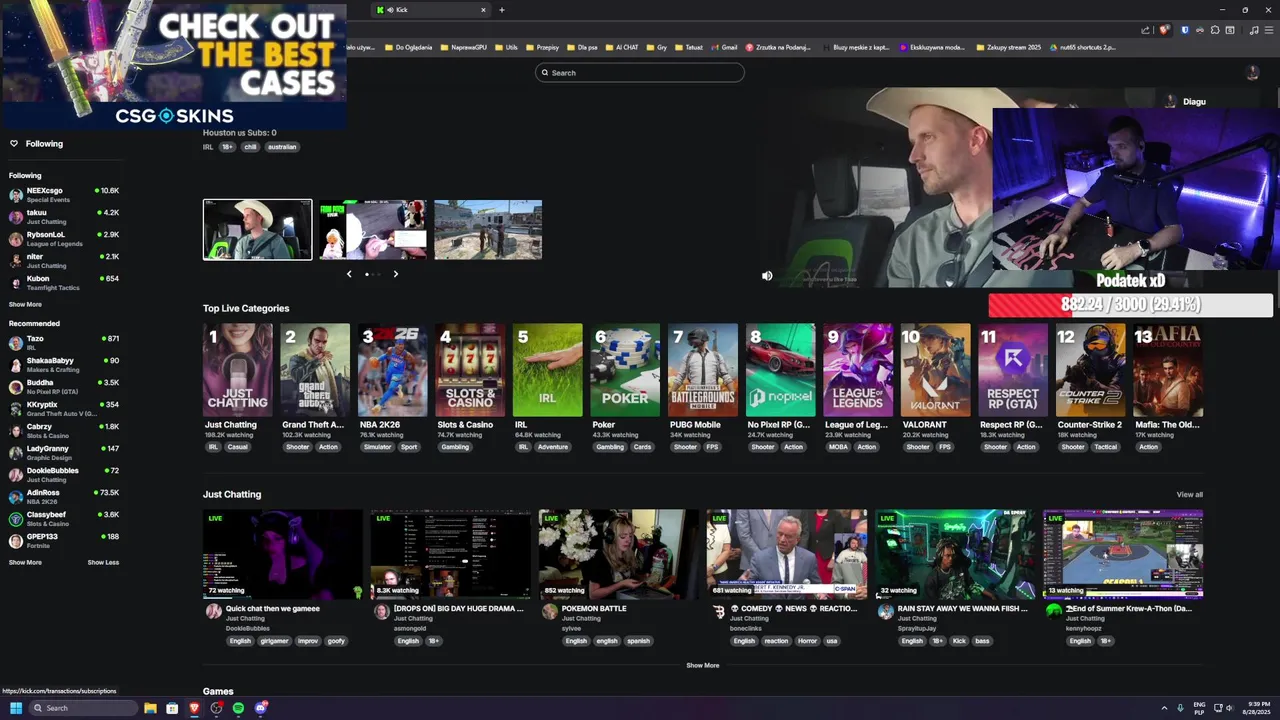The image size is (1280, 720).
Task: Click the Windows taskbar Search box
Action: pyautogui.click(x=83, y=708)
